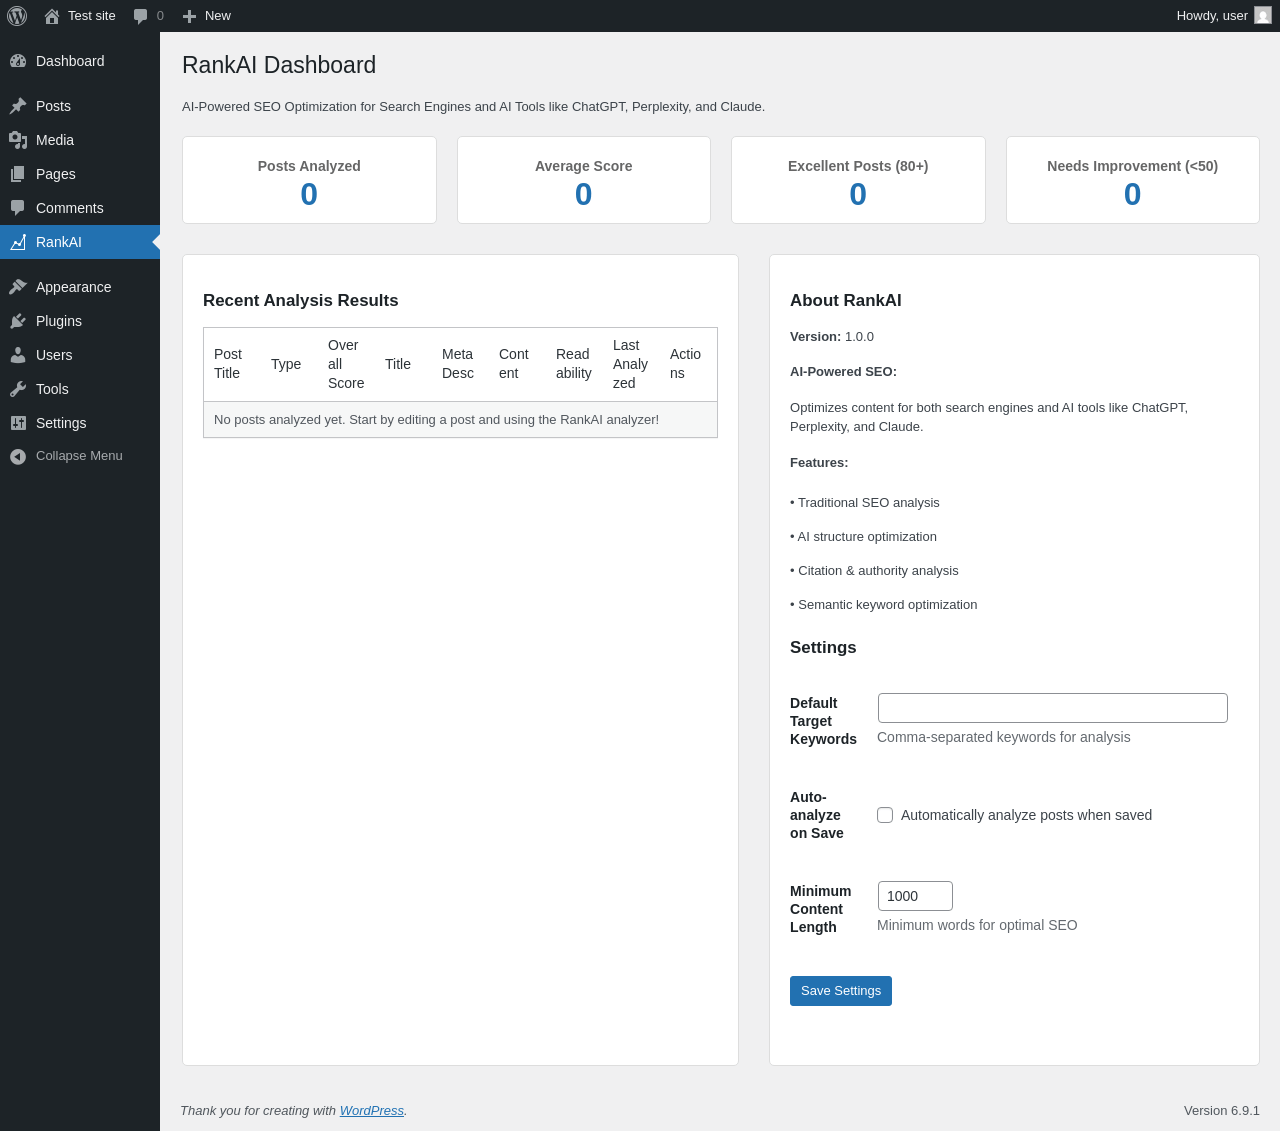1280x1131 pixels.
Task: Click the 'AI structure optimization' feature line
Action: [x=863, y=537]
